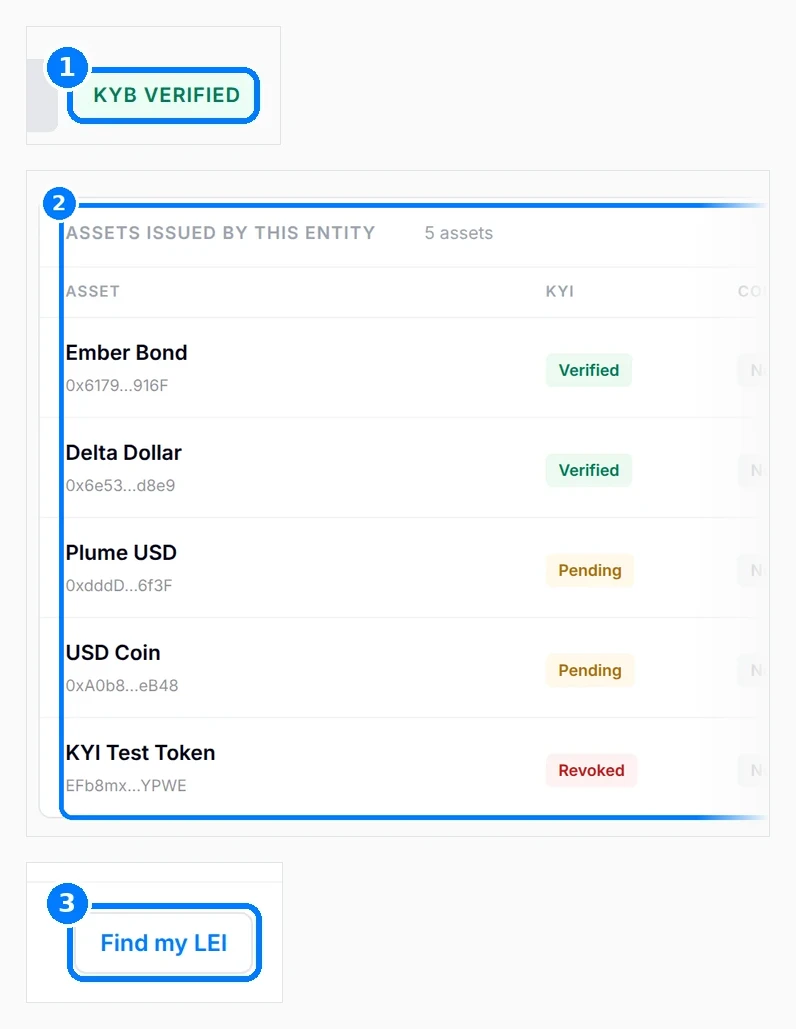Screen dimensions: 796x1029
Task: Click the address EFb8mx...YPWE
Action: point(126,786)
